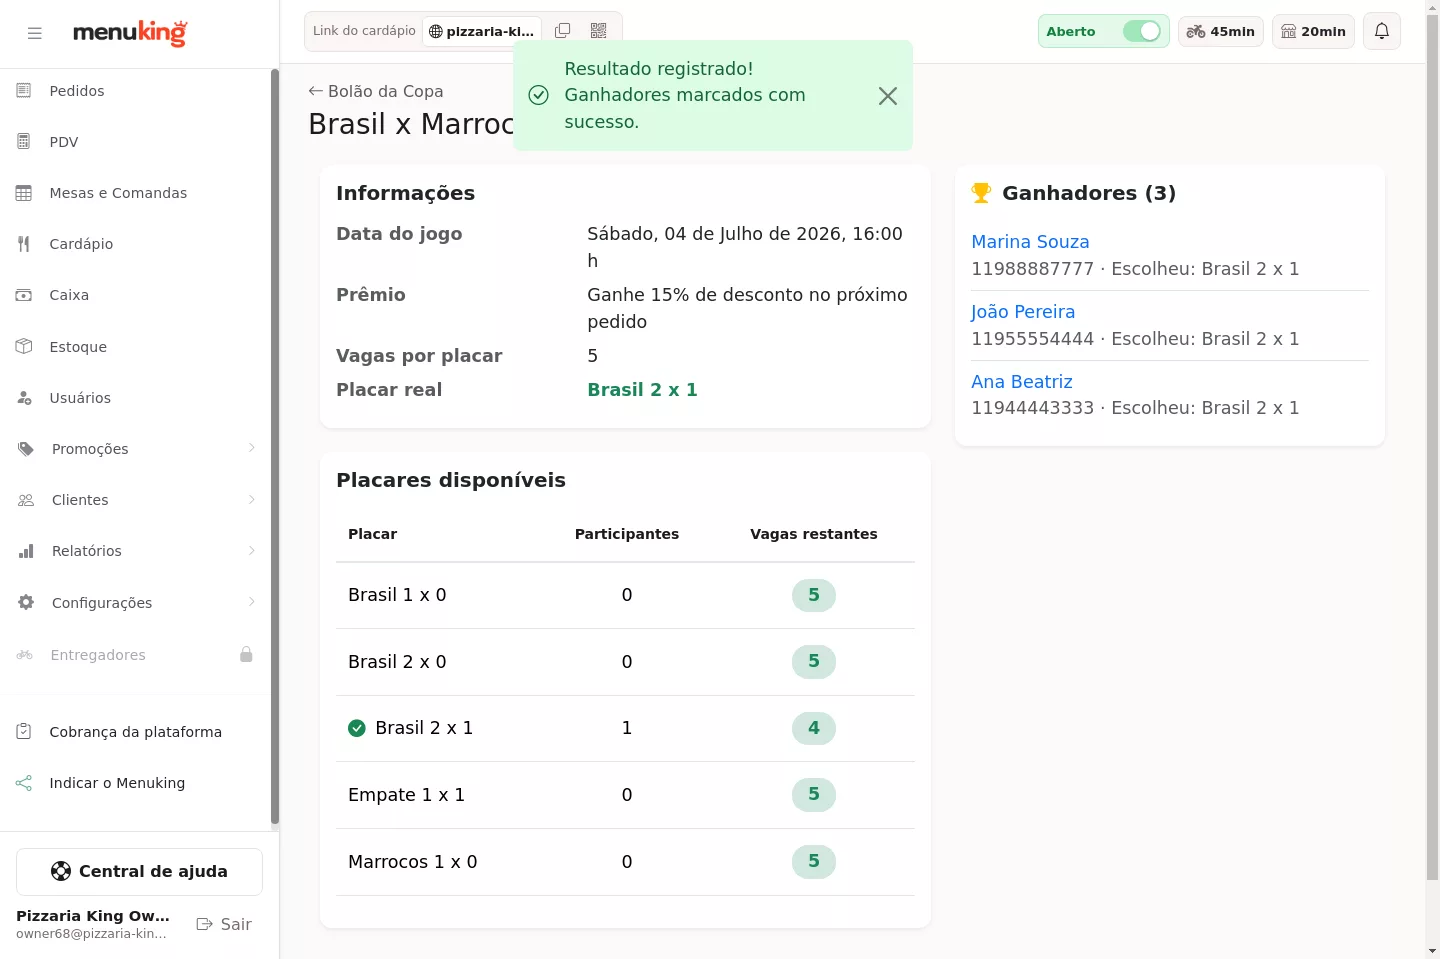1440x959 pixels.
Task: Click the sidebar vertical scrollbar
Action: coord(275,448)
